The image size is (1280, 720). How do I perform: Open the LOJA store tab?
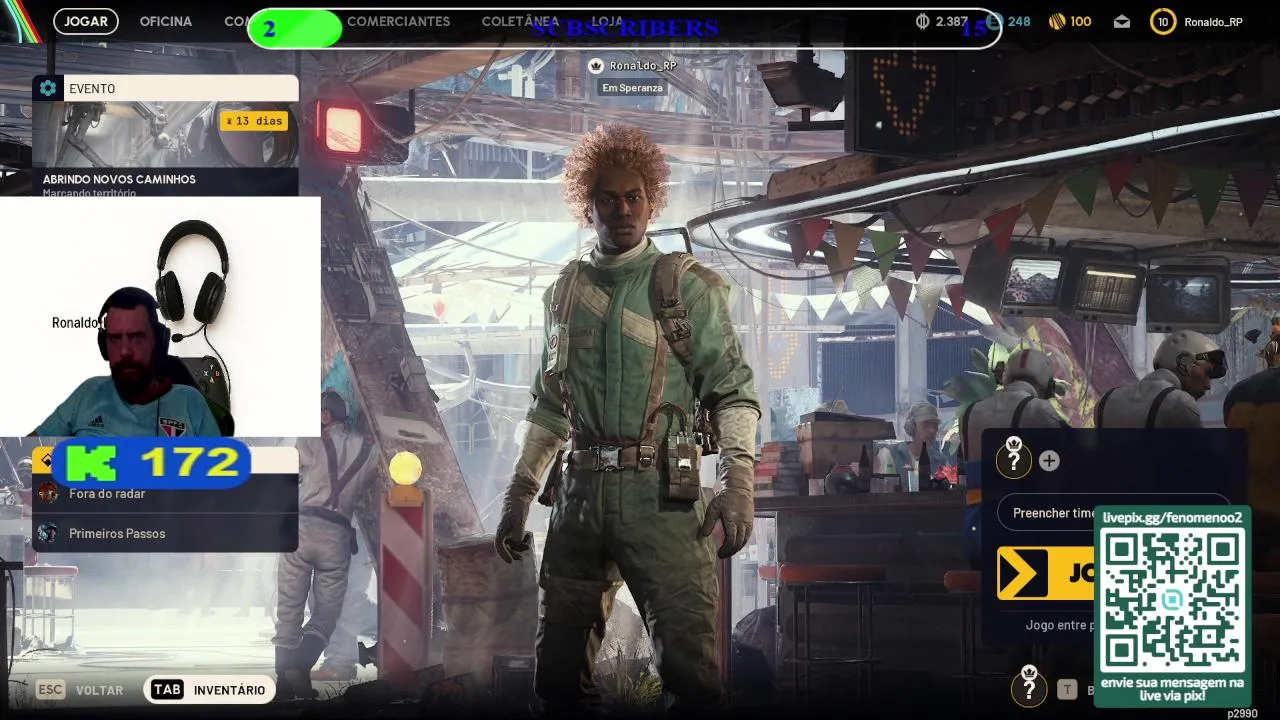(607, 21)
